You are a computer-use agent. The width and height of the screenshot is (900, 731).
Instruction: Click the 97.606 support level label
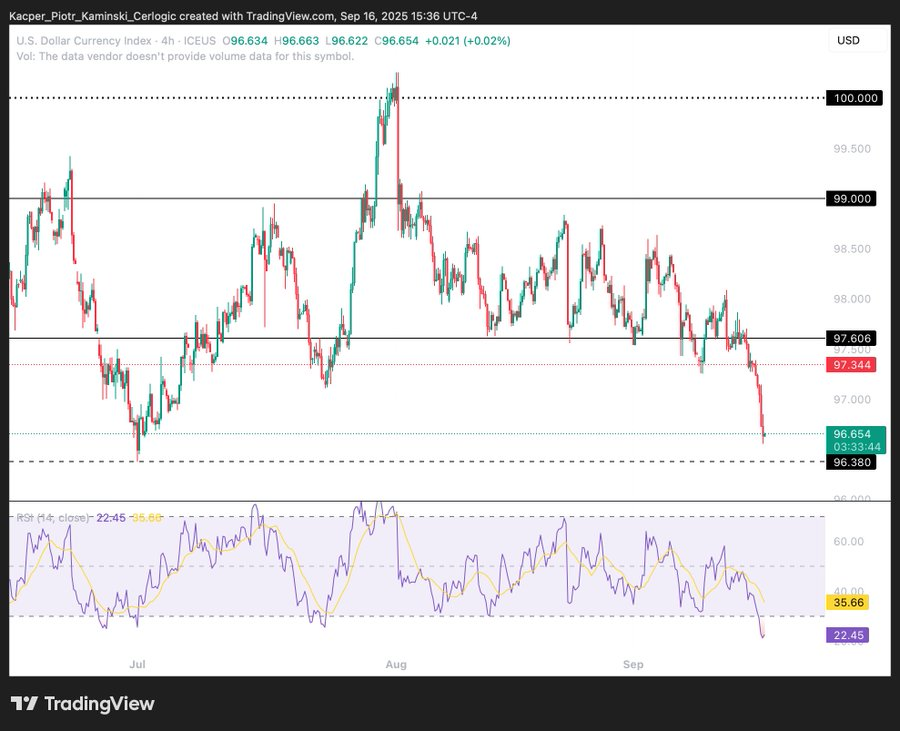click(853, 339)
